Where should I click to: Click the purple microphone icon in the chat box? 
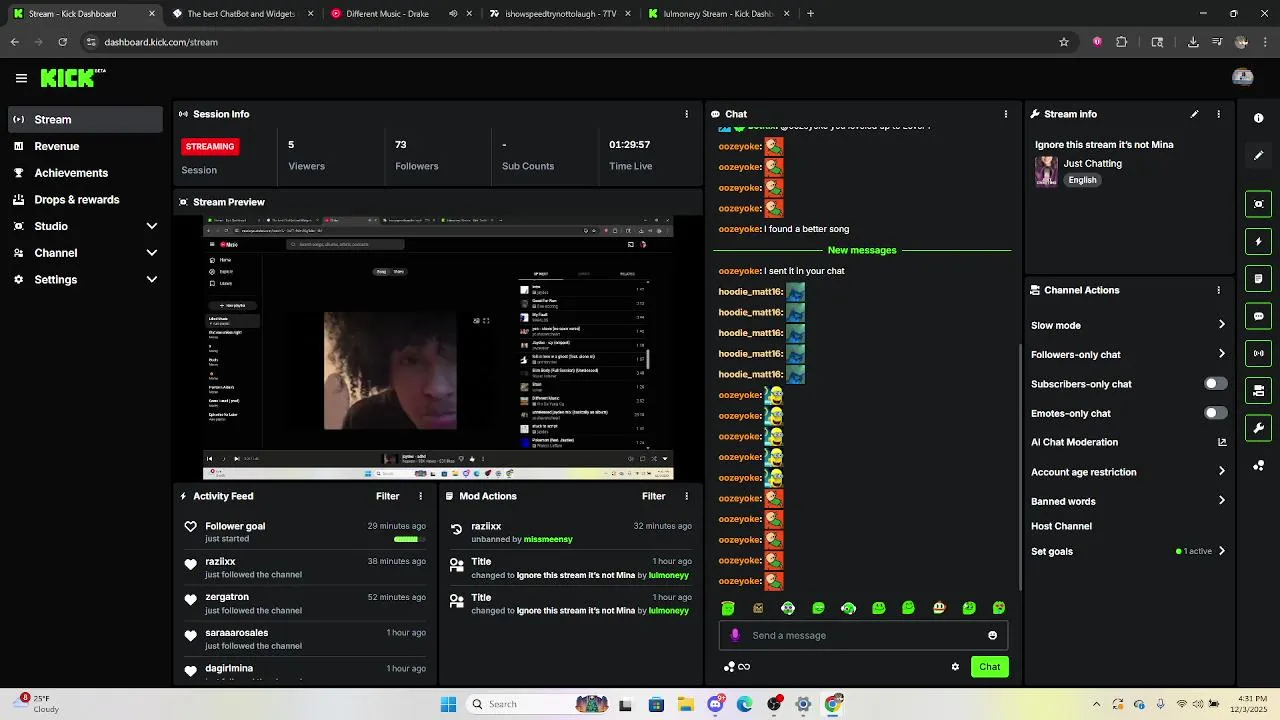tap(735, 635)
